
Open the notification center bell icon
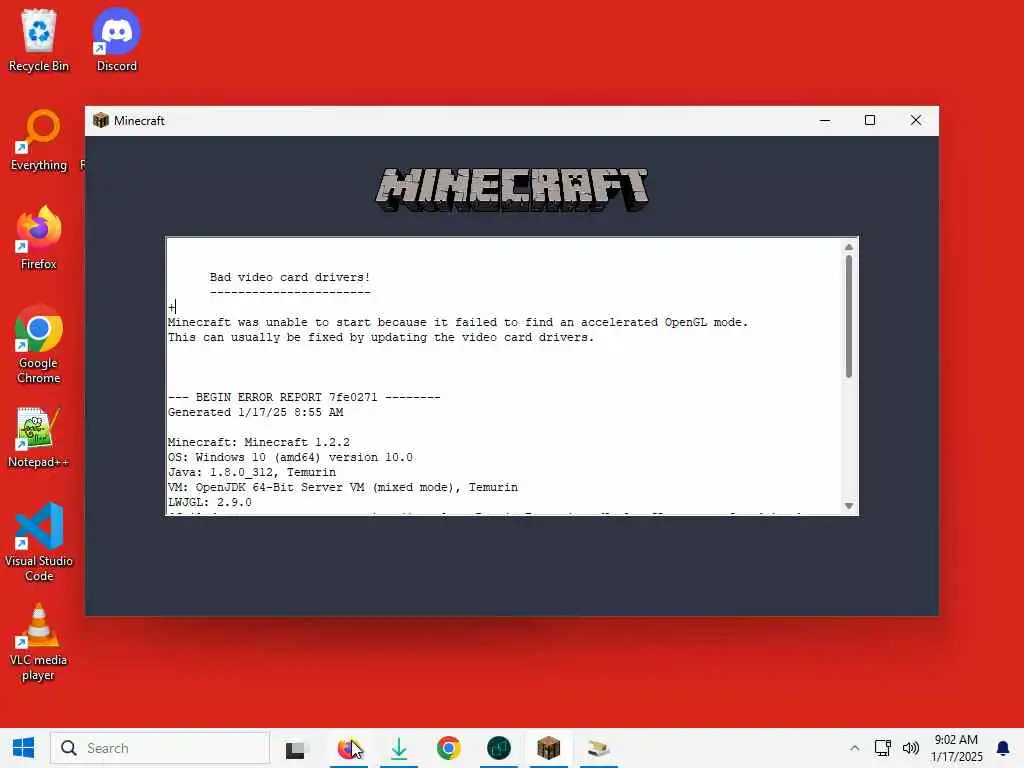tap(1002, 748)
